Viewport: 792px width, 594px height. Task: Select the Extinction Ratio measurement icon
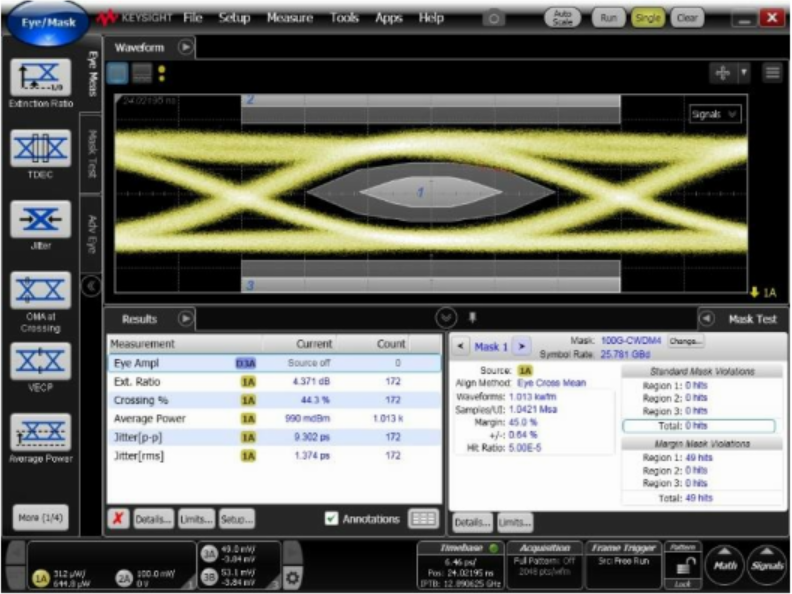[40, 77]
